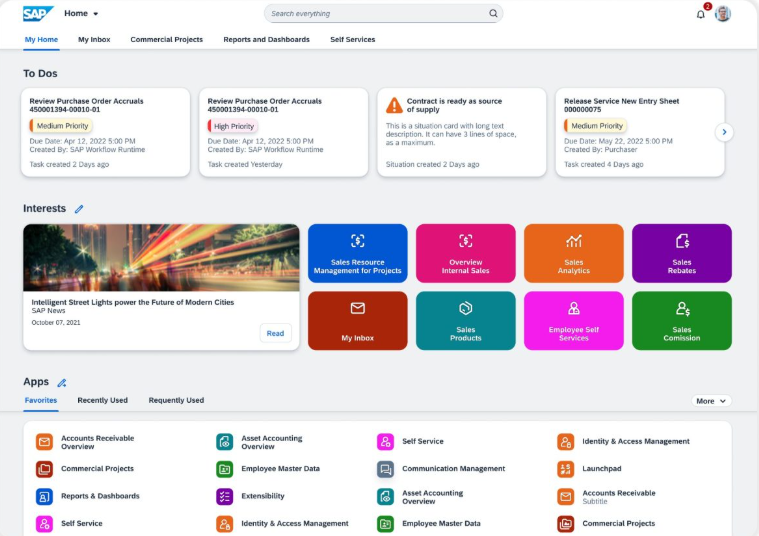Click the Launchpad app icon
759x536 pixels.
coord(565,469)
